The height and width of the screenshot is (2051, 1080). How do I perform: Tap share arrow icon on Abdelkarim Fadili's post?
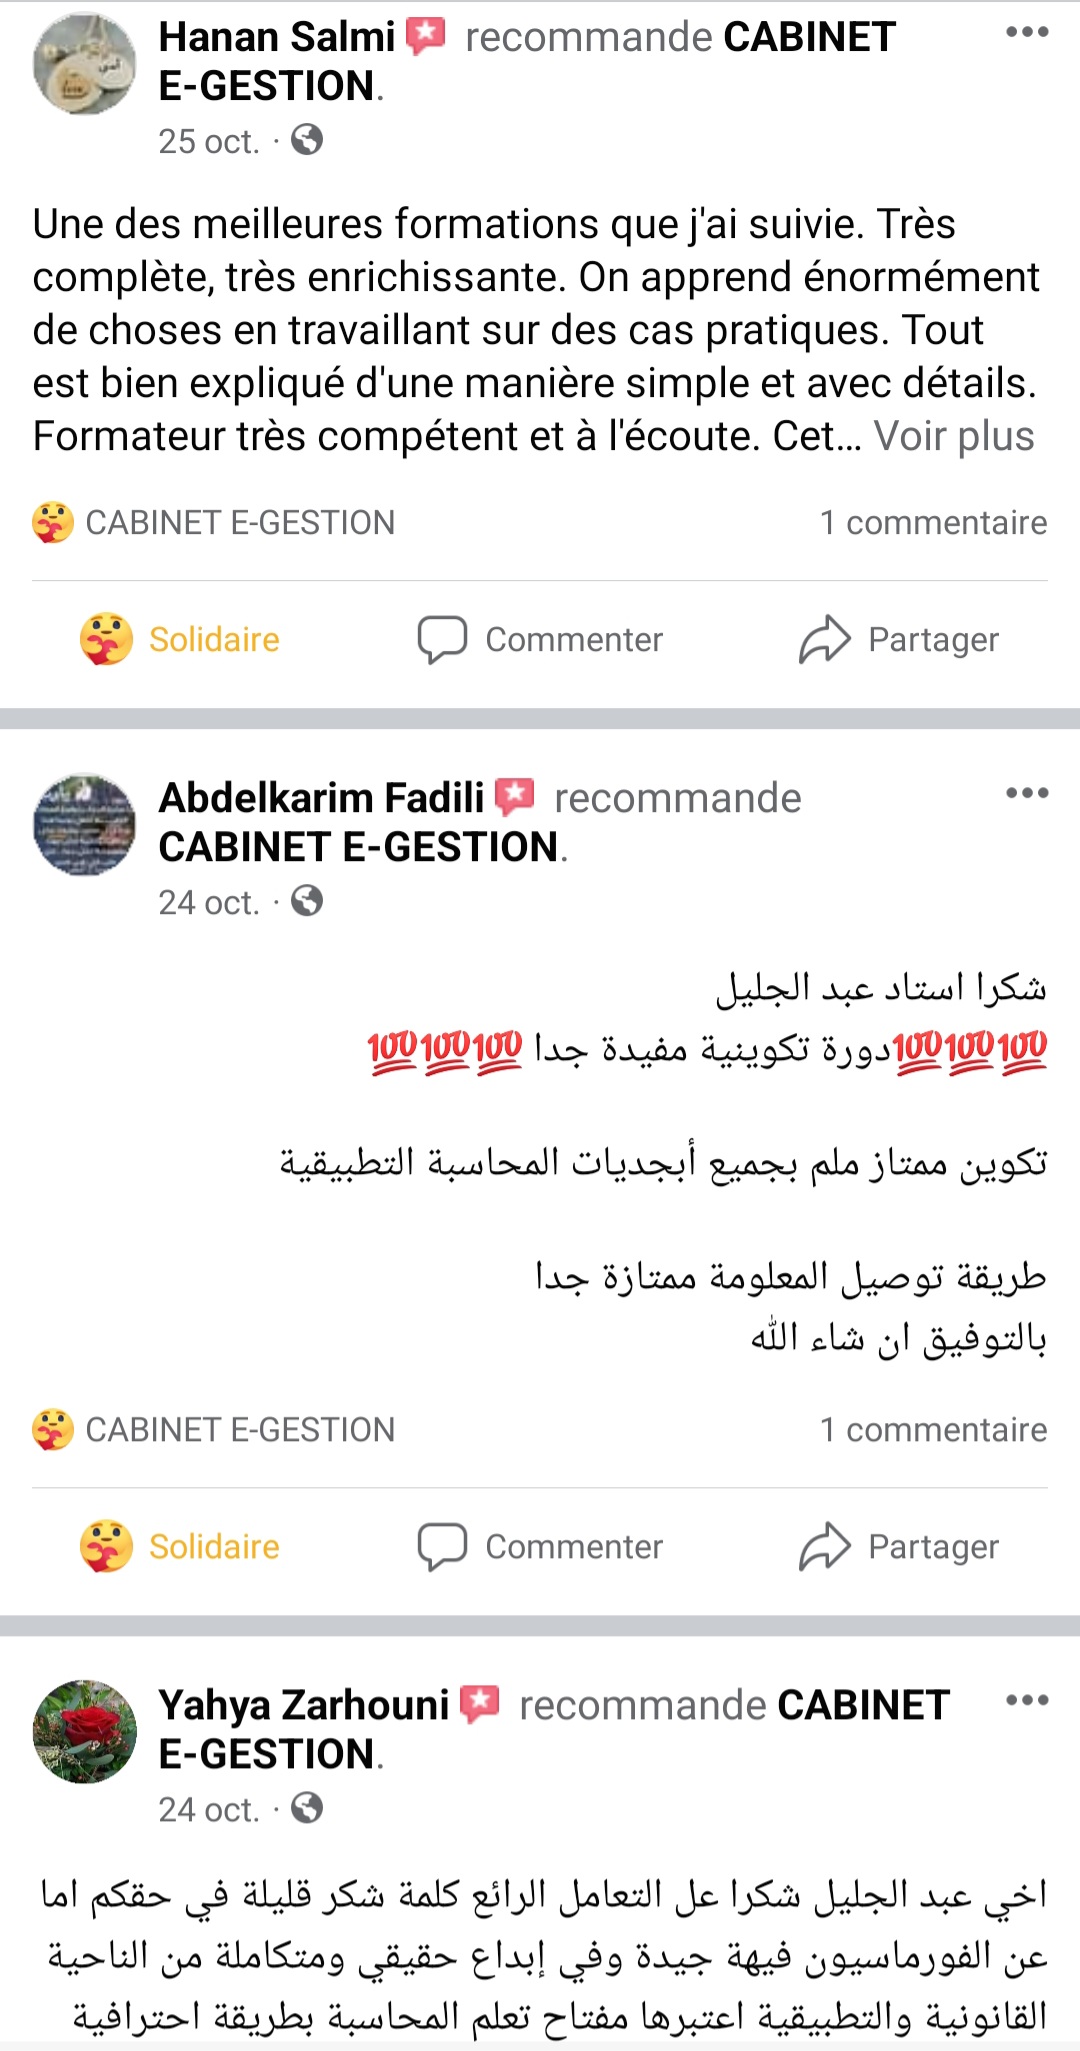pos(824,1546)
